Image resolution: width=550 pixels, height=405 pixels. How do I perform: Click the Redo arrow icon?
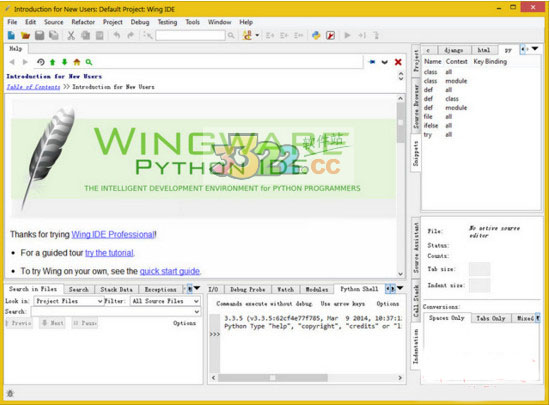130,35
